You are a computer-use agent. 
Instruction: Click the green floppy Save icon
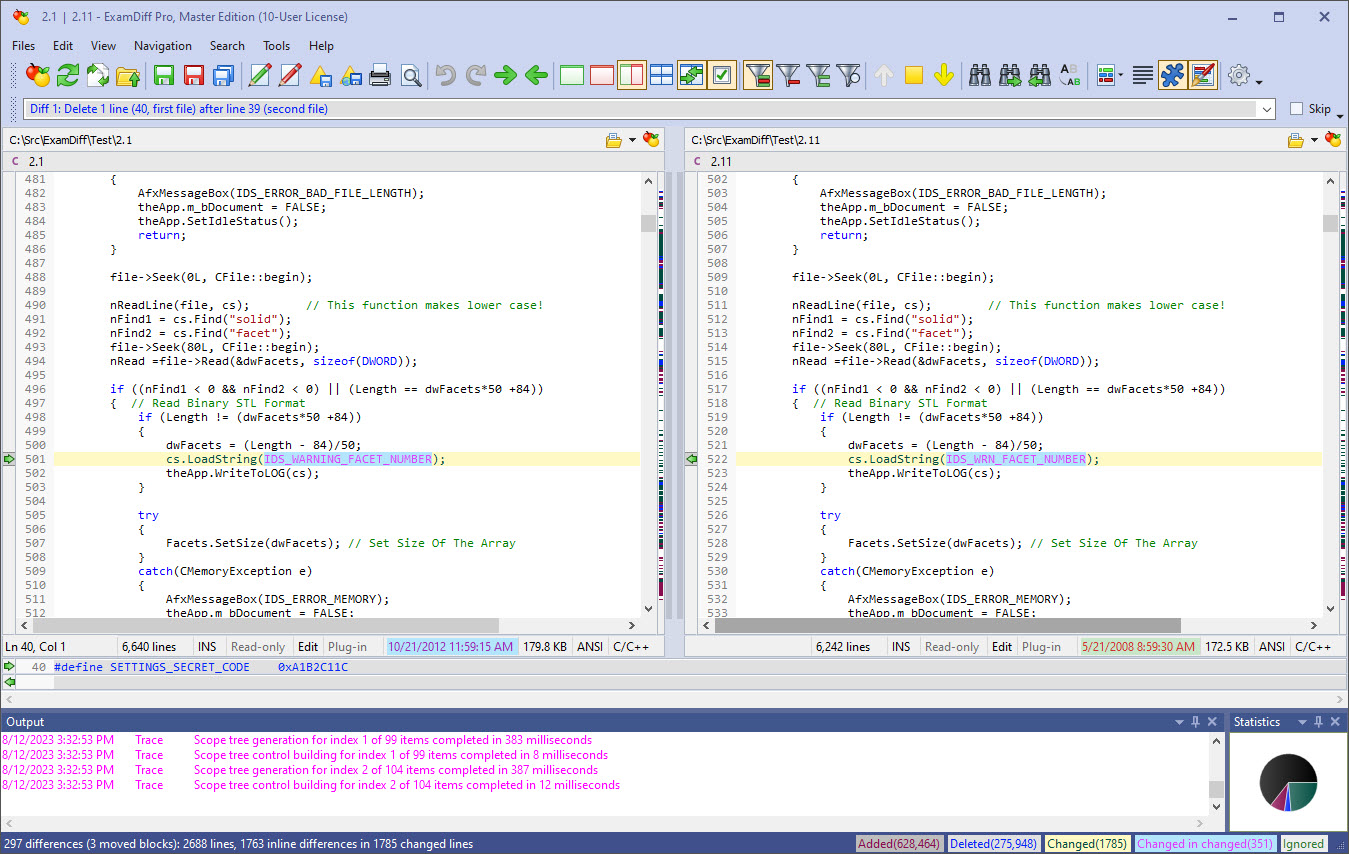point(164,75)
